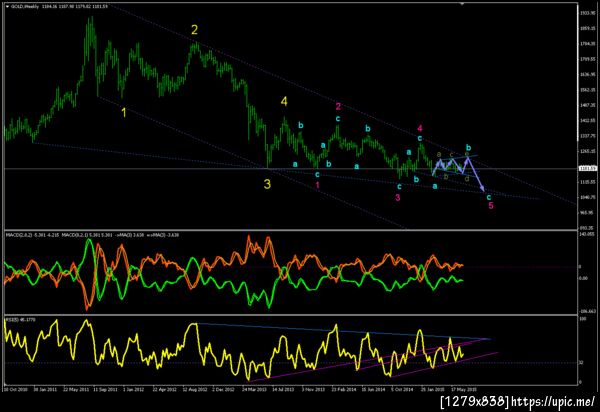Click the 3 Nov 2013 date label
This screenshot has width=600, height=412.
pyautogui.click(x=313, y=389)
